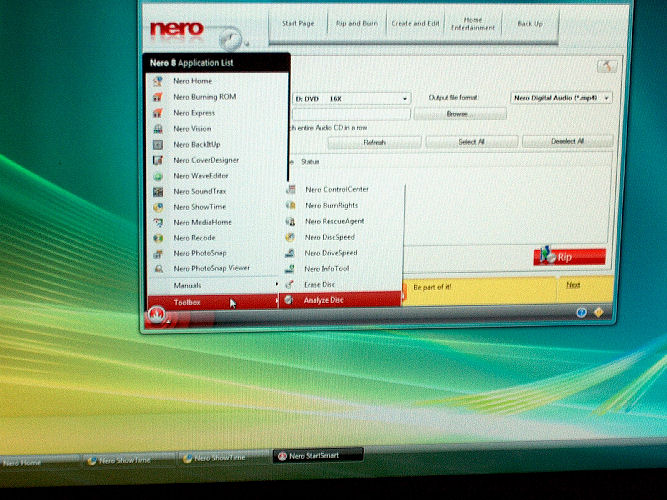
Task: Click the 'Output file format' label
Action: point(453,97)
